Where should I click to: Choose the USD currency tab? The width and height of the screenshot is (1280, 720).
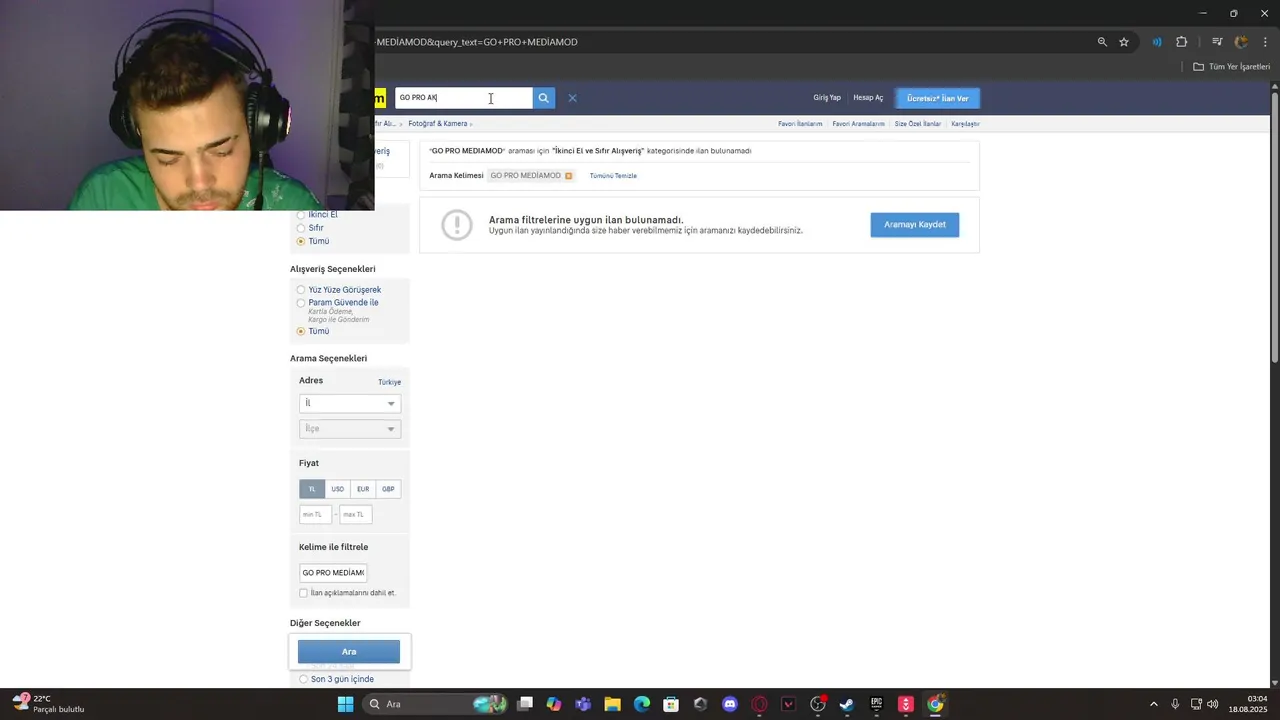[338, 489]
